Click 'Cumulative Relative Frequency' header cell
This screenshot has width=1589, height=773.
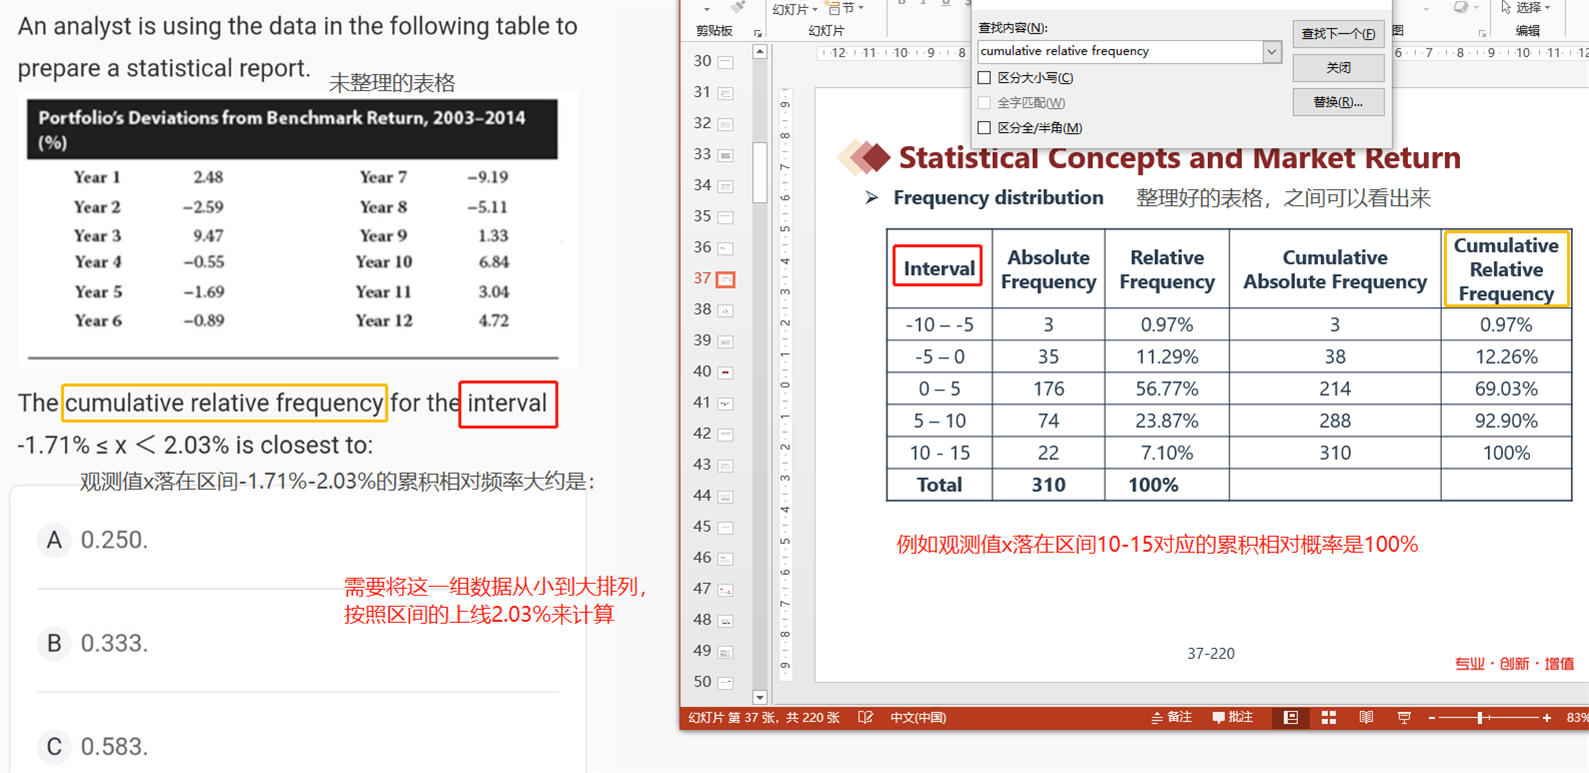click(x=1506, y=269)
